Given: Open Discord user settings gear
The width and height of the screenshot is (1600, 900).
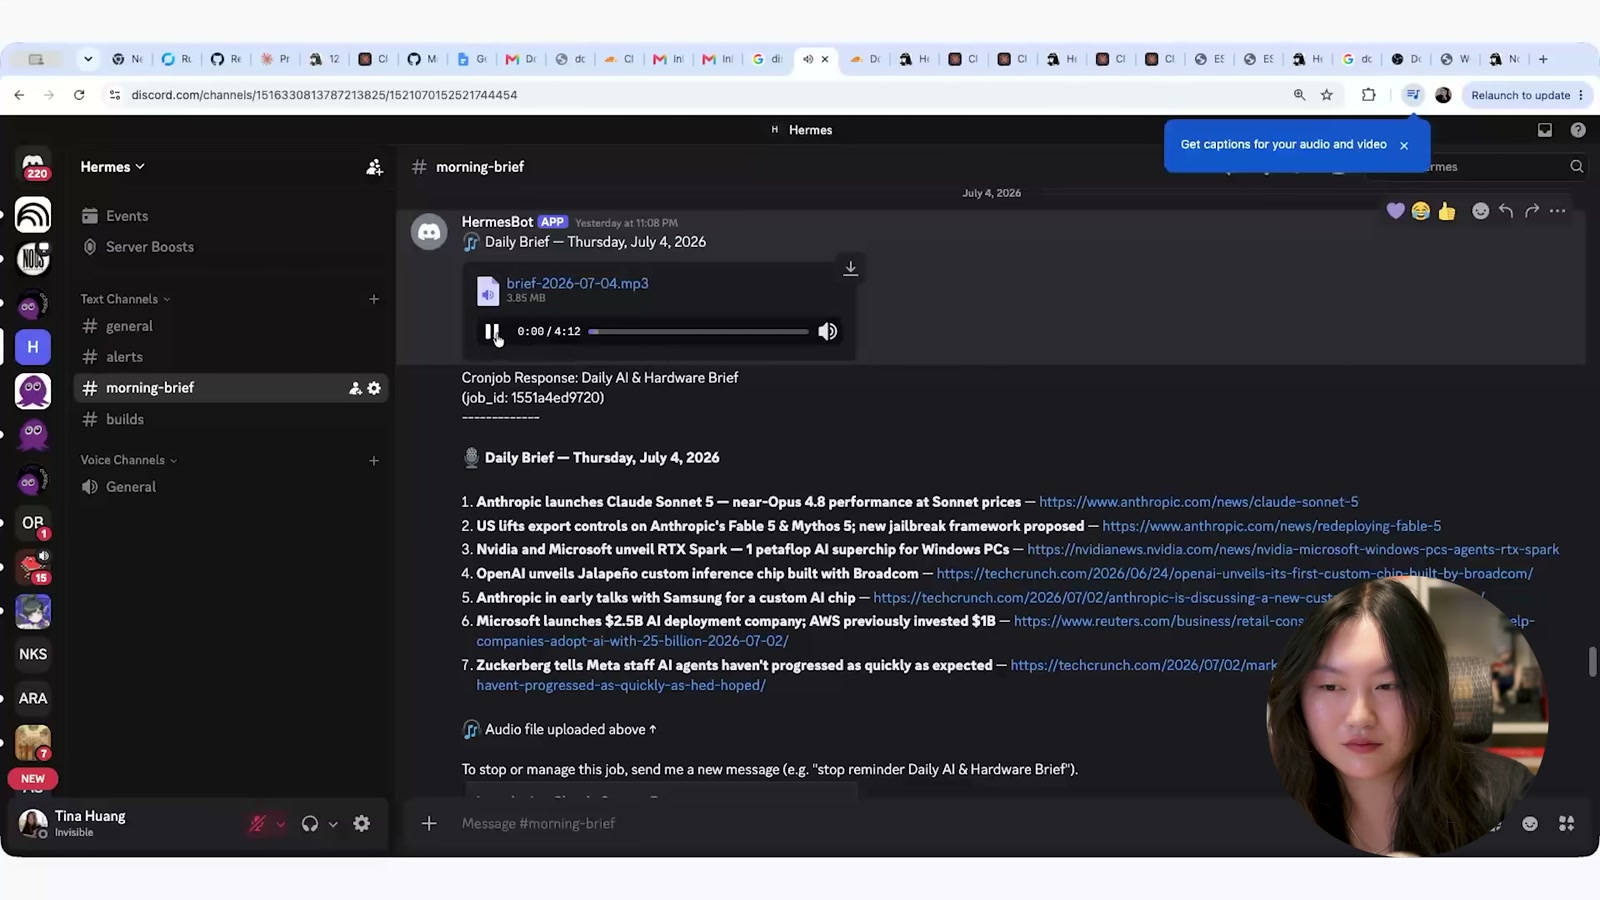Looking at the screenshot, I should [x=362, y=824].
